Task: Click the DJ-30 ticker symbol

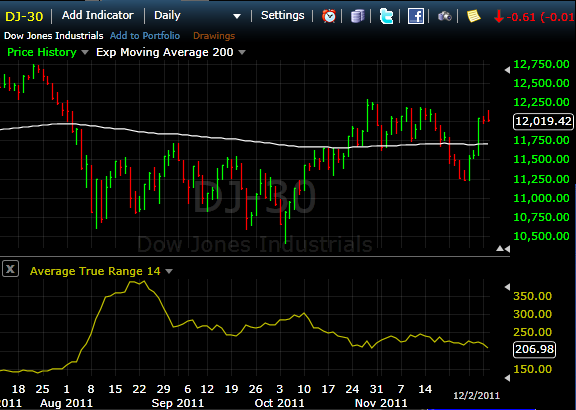Action: [24, 17]
